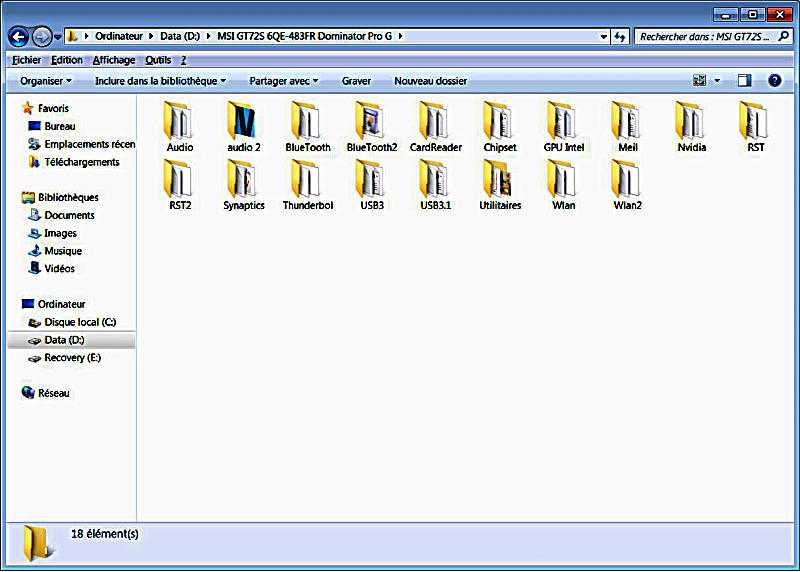Viewport: 800px width, 572px height.
Task: Open the ? help menu
Action: (184, 60)
